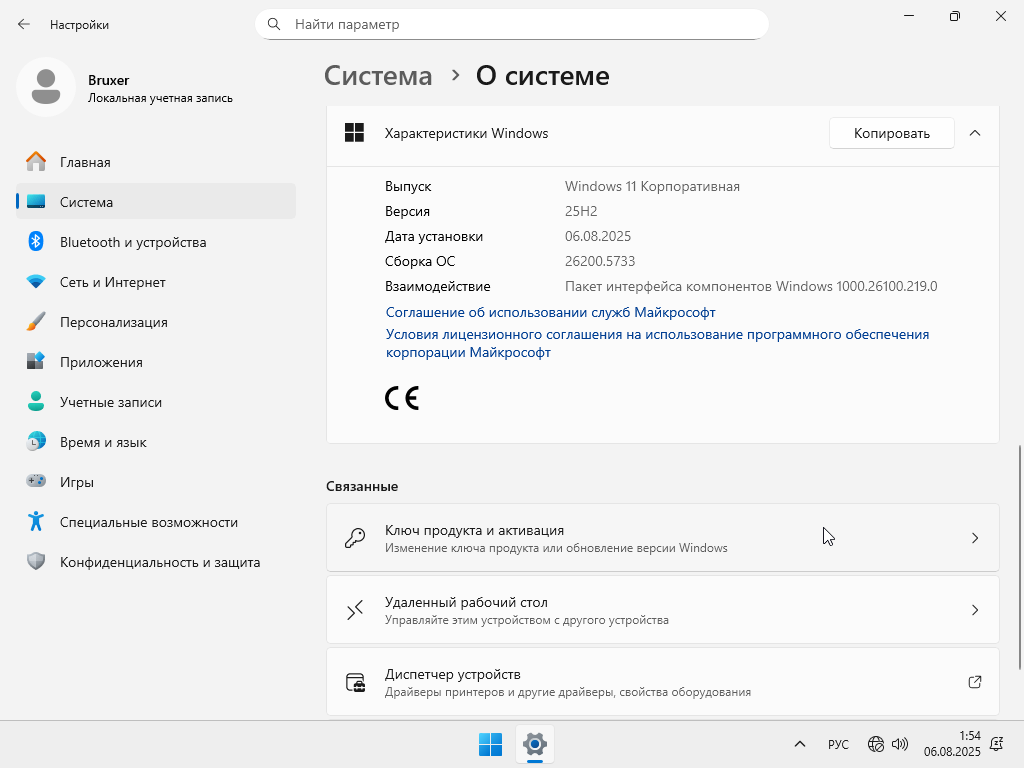This screenshot has height=768, width=1024.
Task: Click the Найти параметр search field
Action: (x=512, y=24)
